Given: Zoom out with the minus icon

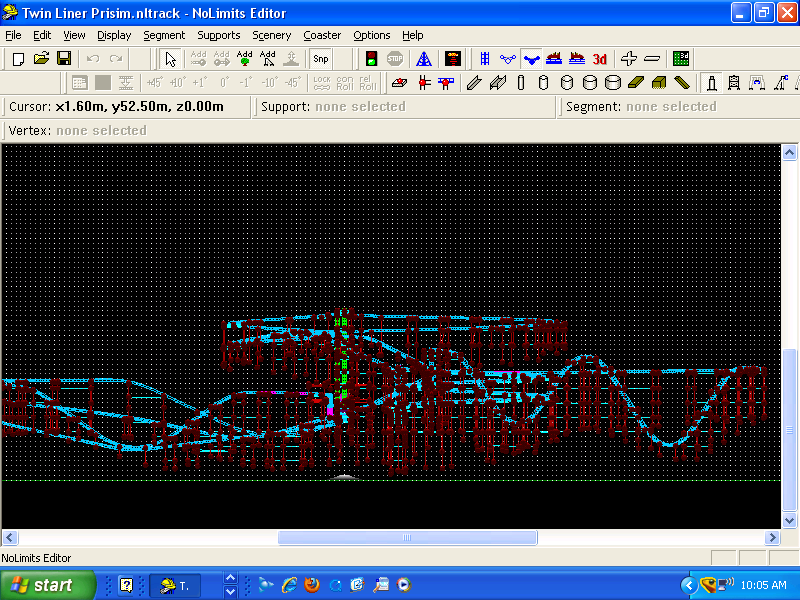Looking at the screenshot, I should pos(652,59).
